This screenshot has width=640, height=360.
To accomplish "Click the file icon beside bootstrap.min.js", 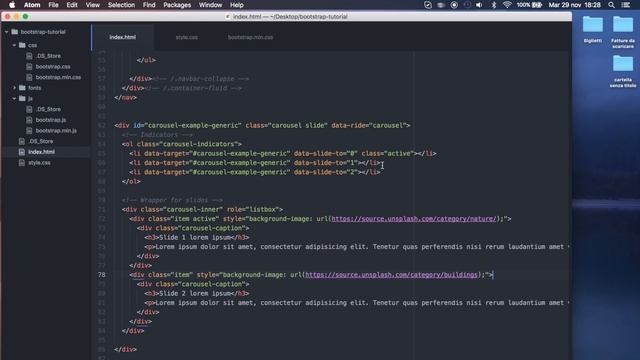I will click(29, 131).
